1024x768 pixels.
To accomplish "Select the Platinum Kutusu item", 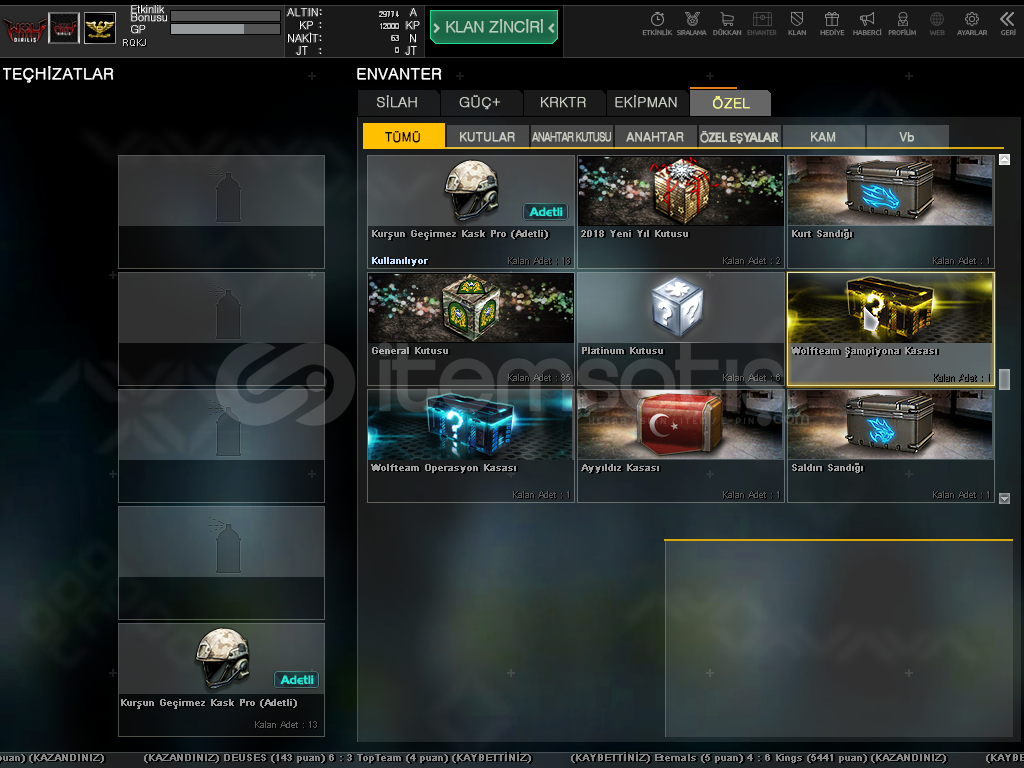I will click(680, 328).
